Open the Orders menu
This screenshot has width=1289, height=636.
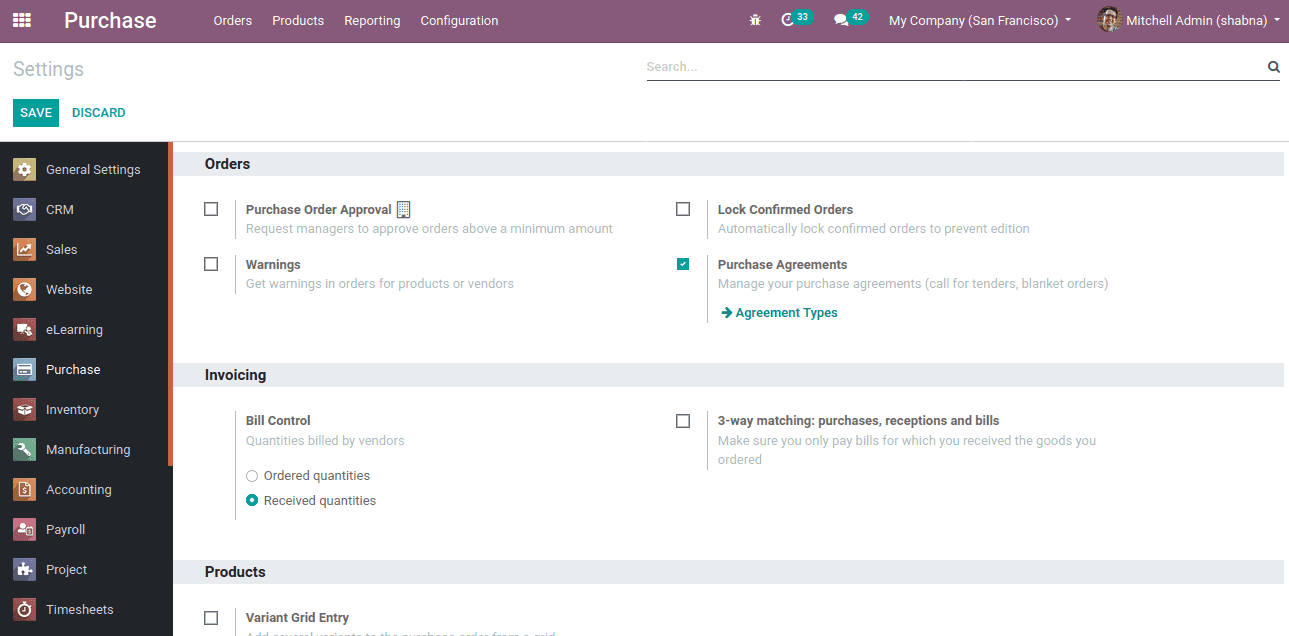(x=233, y=20)
